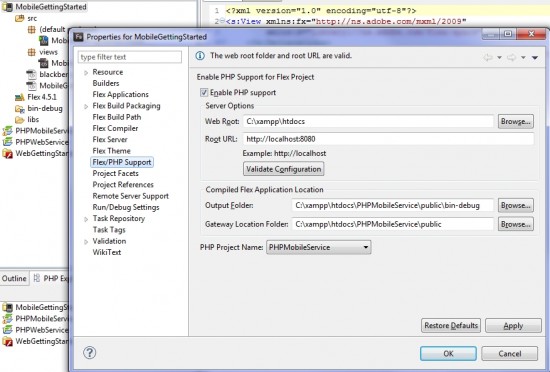Click the type filter text field
The height and width of the screenshot is (372, 550).
pyautogui.click(x=130, y=57)
